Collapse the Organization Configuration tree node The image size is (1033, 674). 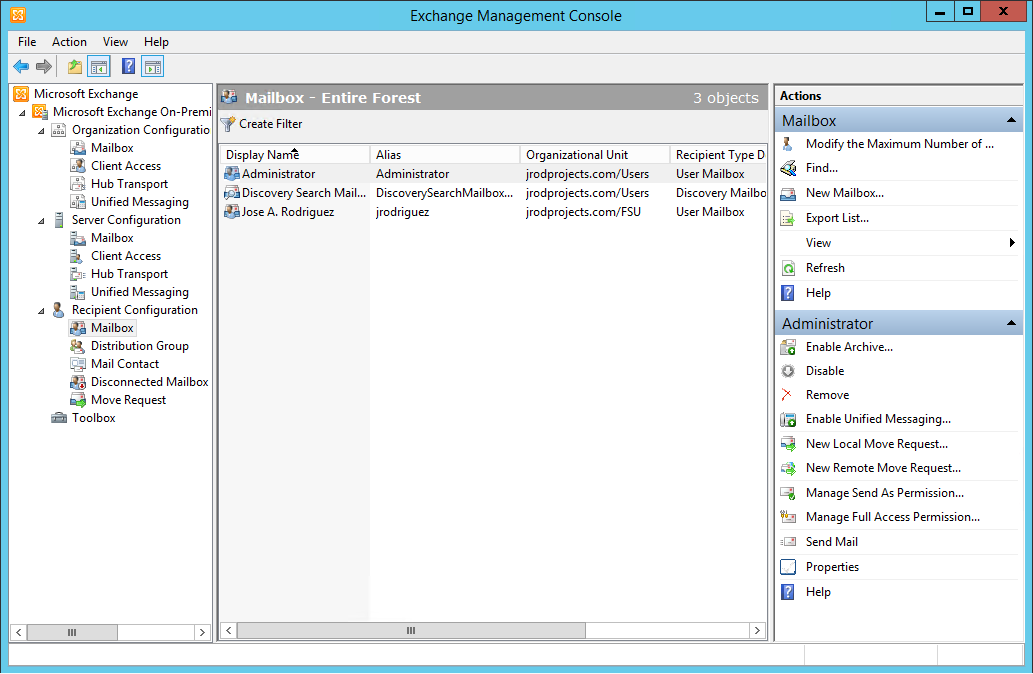(41, 130)
